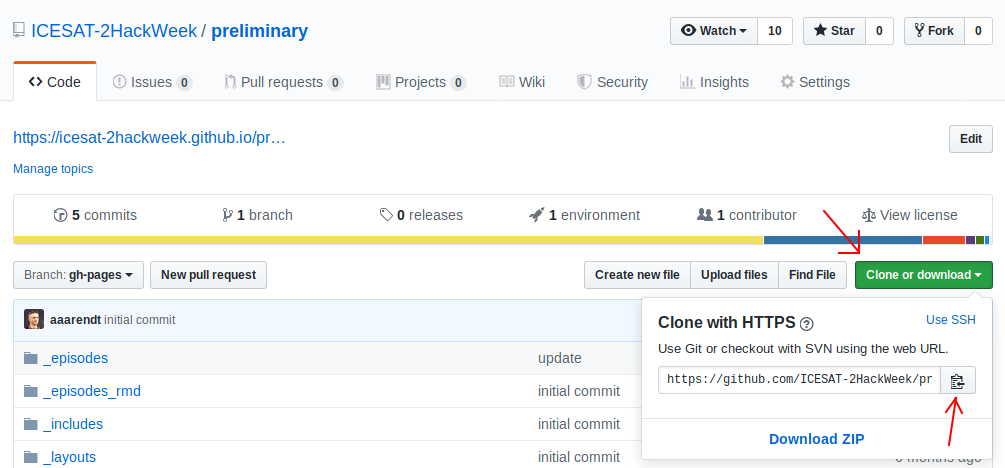Open the Watch dropdown
The height and width of the screenshot is (468, 1005).
click(713, 31)
